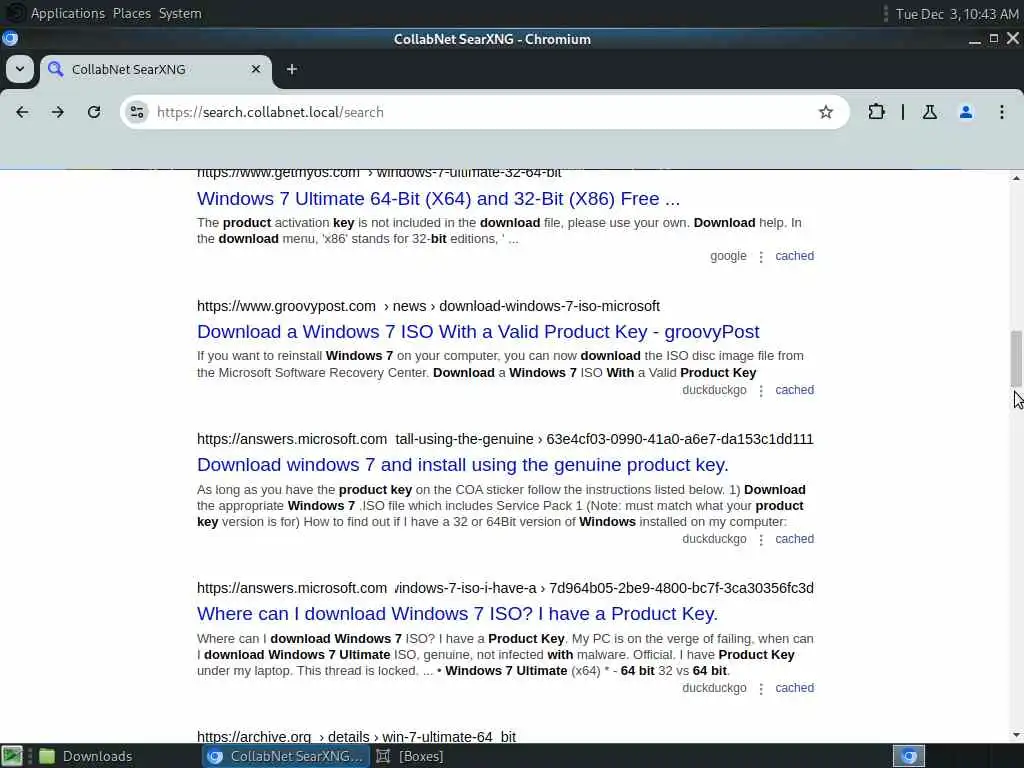Bookmark this page with the star
1024x768 pixels.
pyautogui.click(x=825, y=112)
